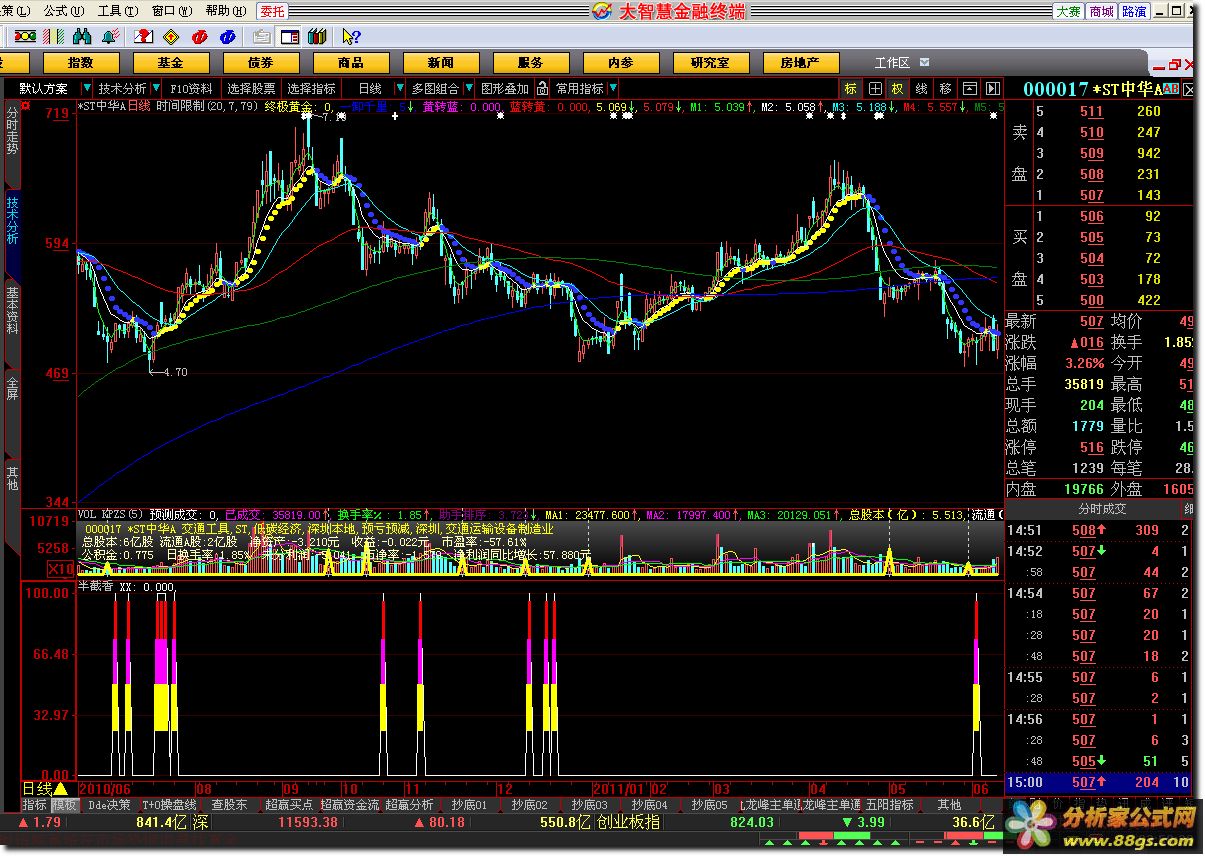Image resolution: width=1205 pixels, height=856 pixels.
Task: Open the alarm bell alert tool
Action: click(x=109, y=37)
